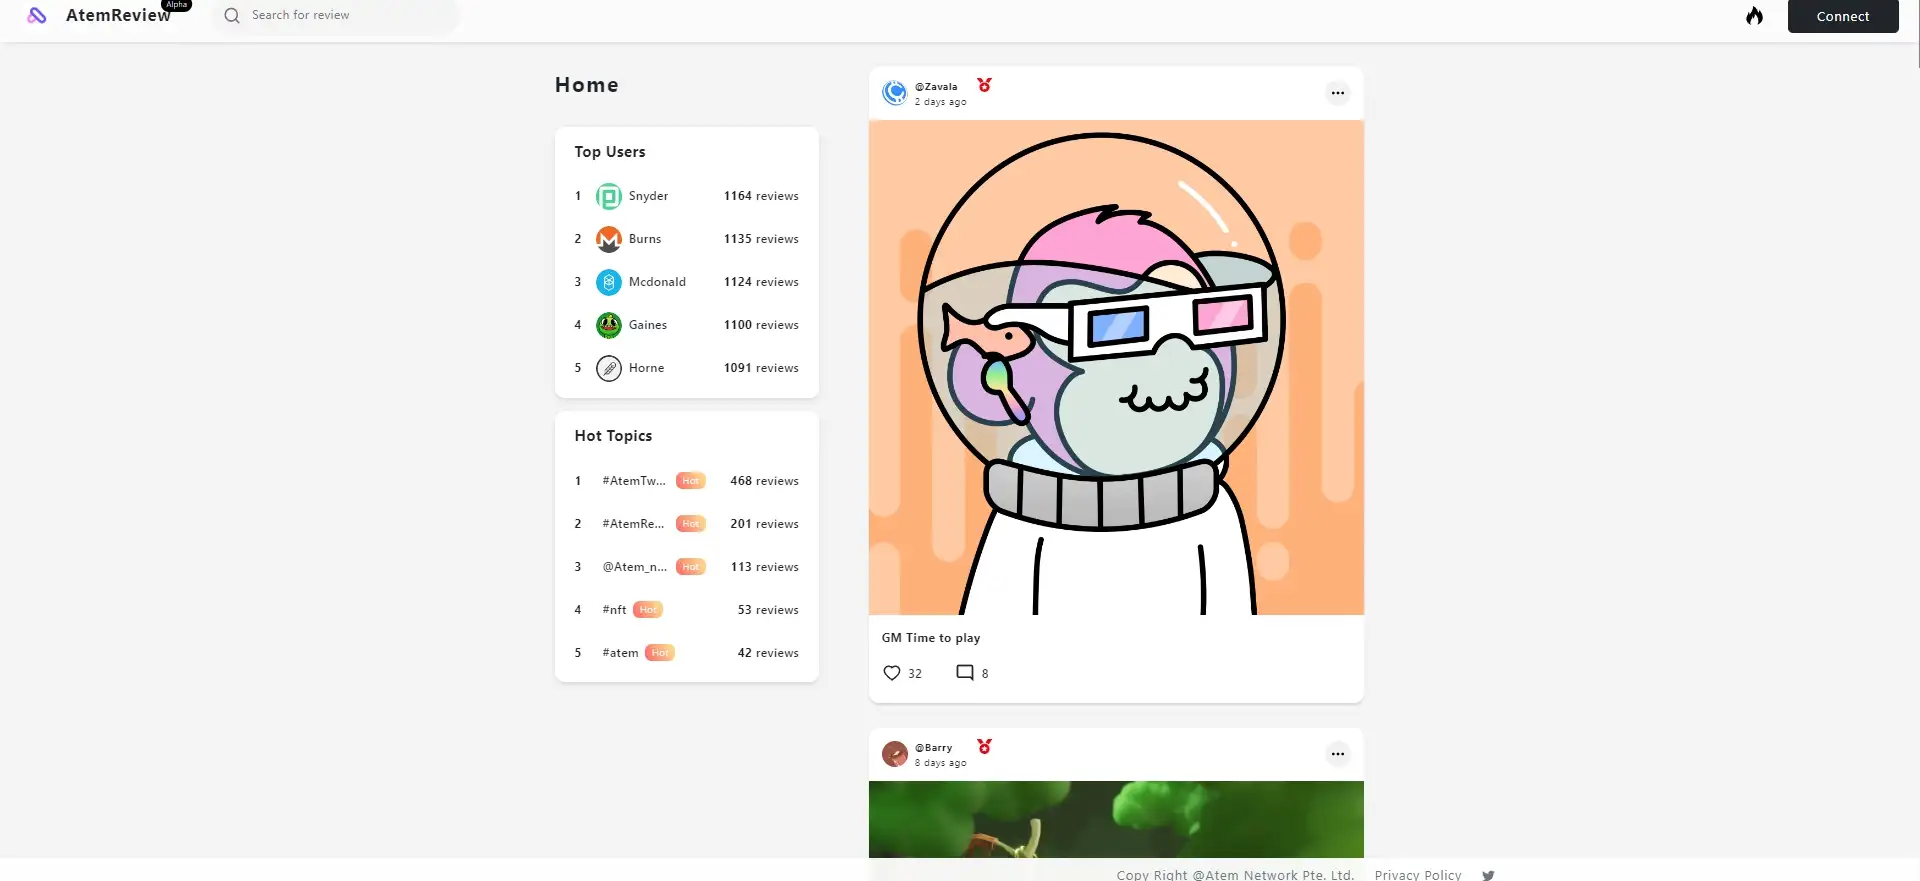Like the 'GM Time to play' post
This screenshot has height=881, width=1920.
892,673
